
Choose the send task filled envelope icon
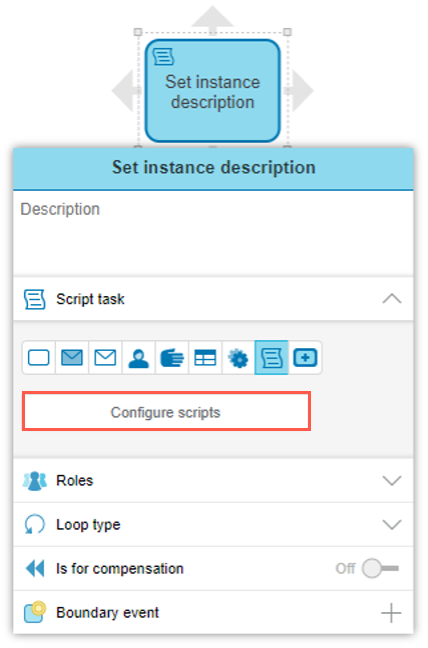click(72, 358)
